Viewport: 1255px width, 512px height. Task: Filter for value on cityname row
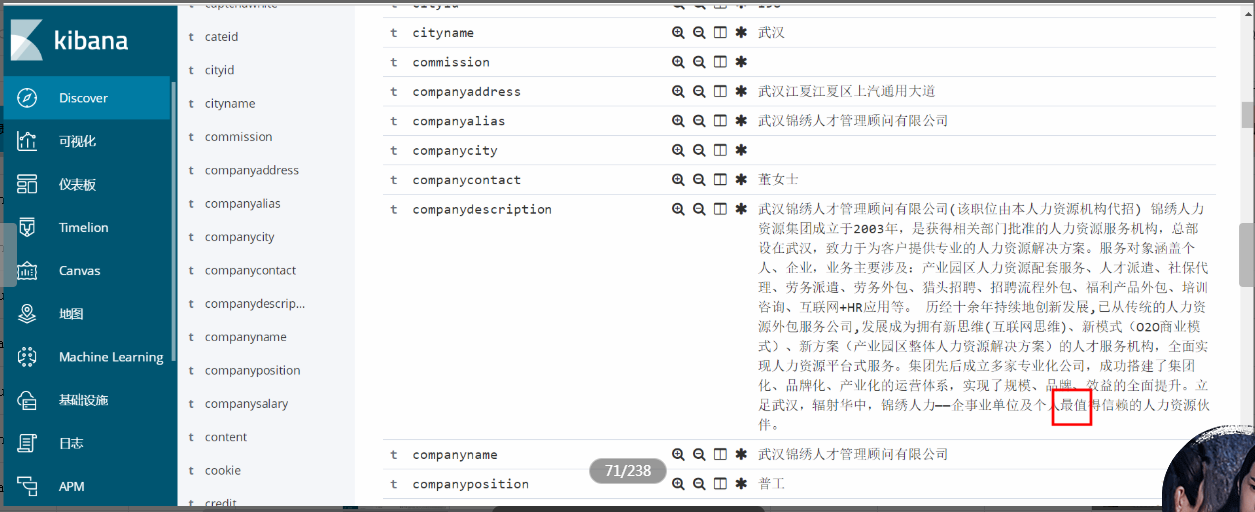678,32
